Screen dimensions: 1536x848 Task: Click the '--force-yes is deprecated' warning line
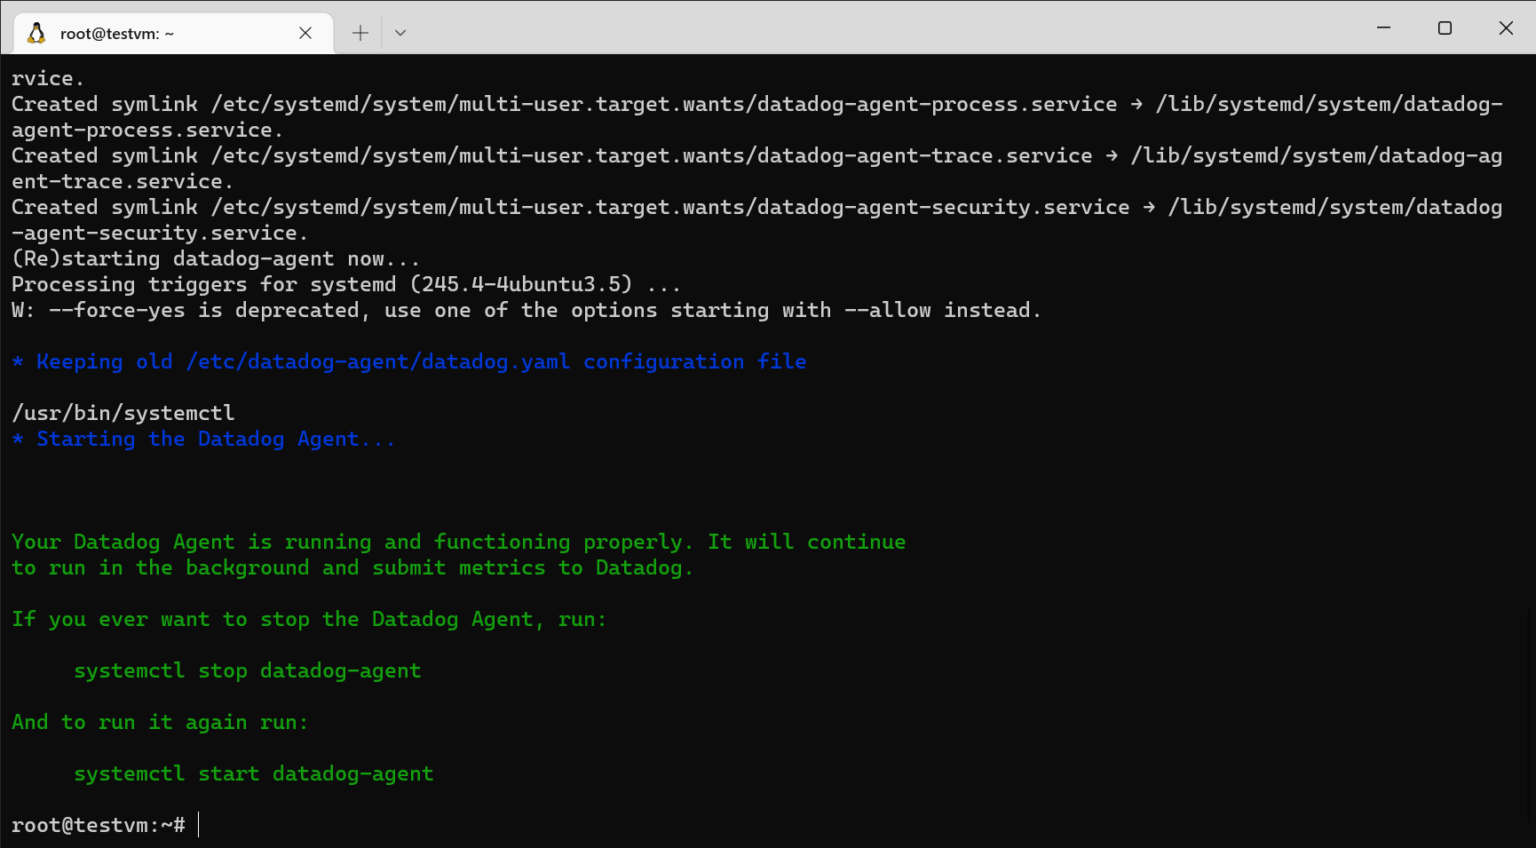(x=526, y=310)
